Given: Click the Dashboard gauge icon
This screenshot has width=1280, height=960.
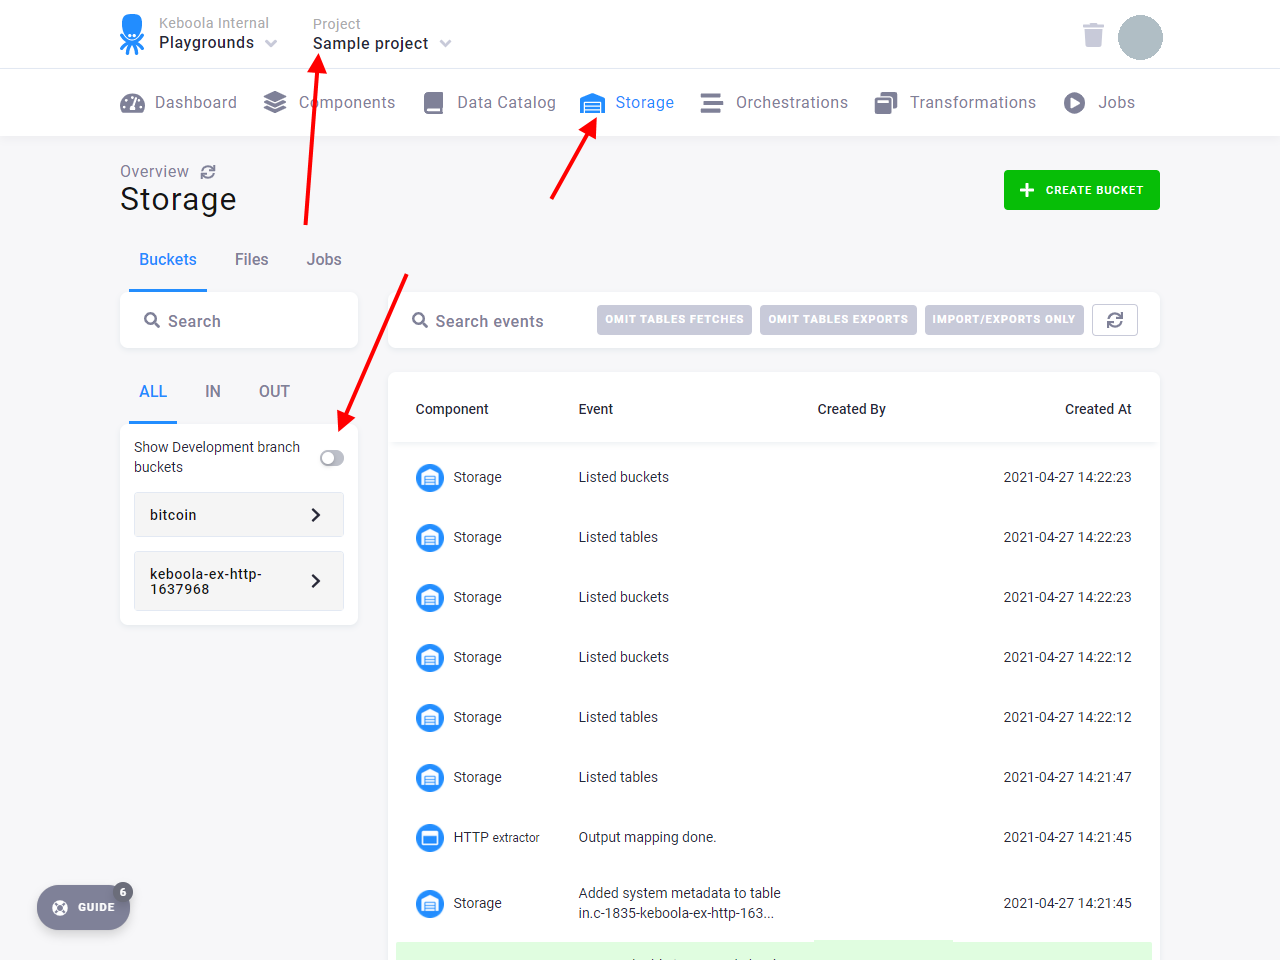Looking at the screenshot, I should pyautogui.click(x=132, y=103).
